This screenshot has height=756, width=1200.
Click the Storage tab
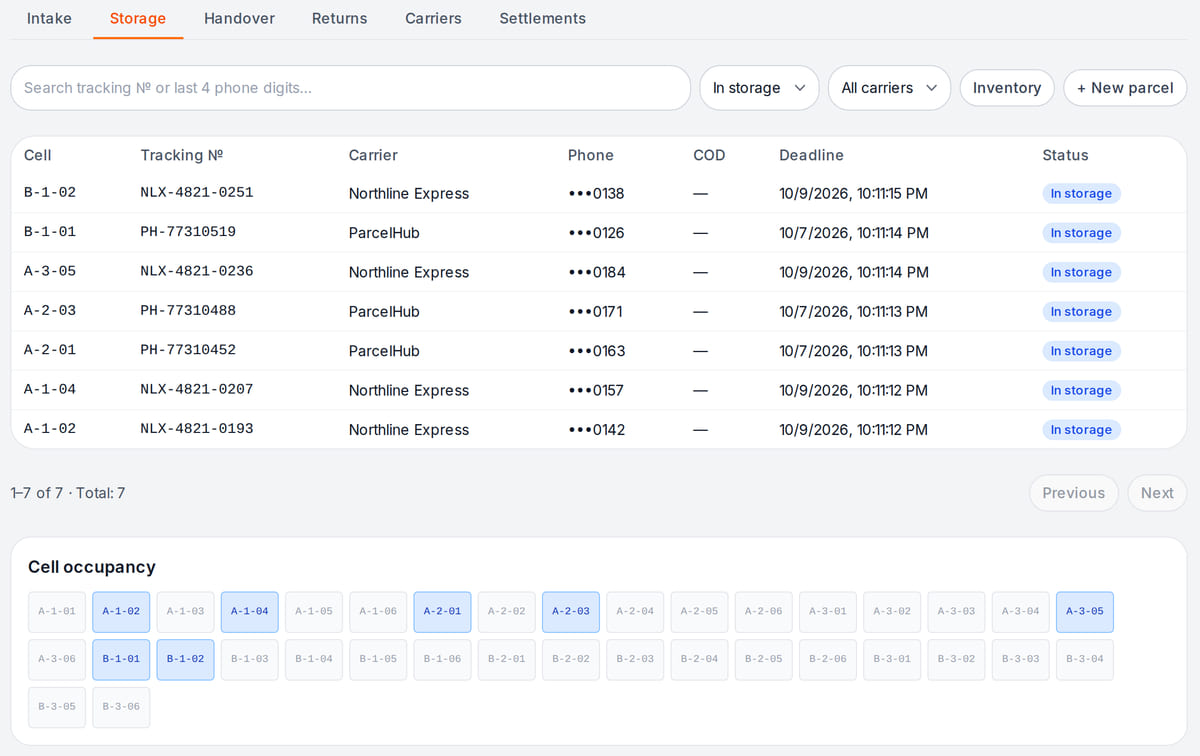138,18
